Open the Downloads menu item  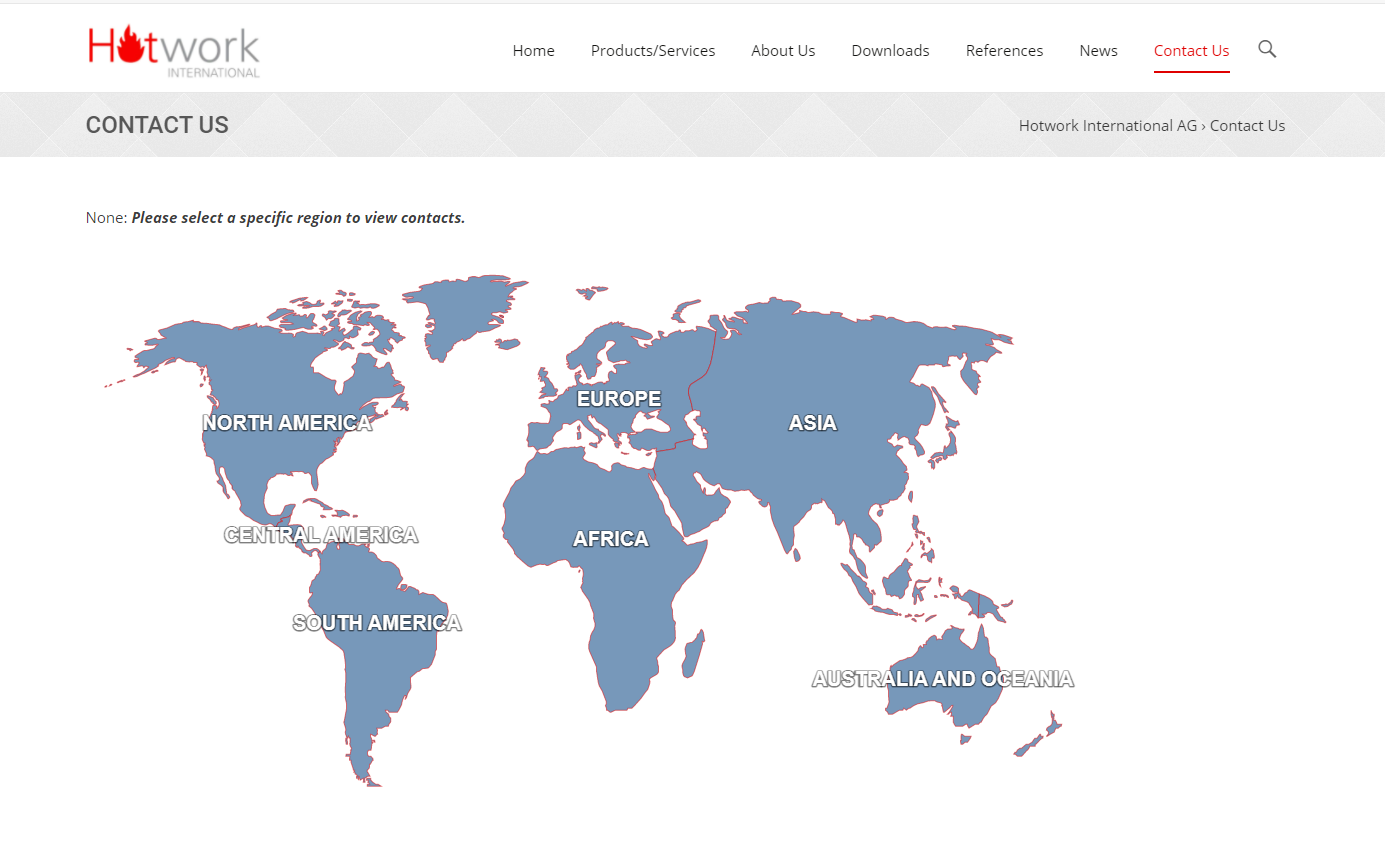890,50
